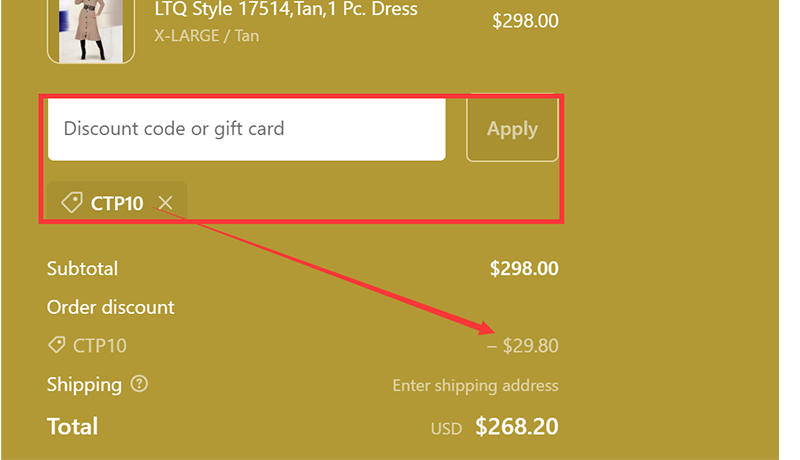Click the Apply discount button

click(x=512, y=128)
